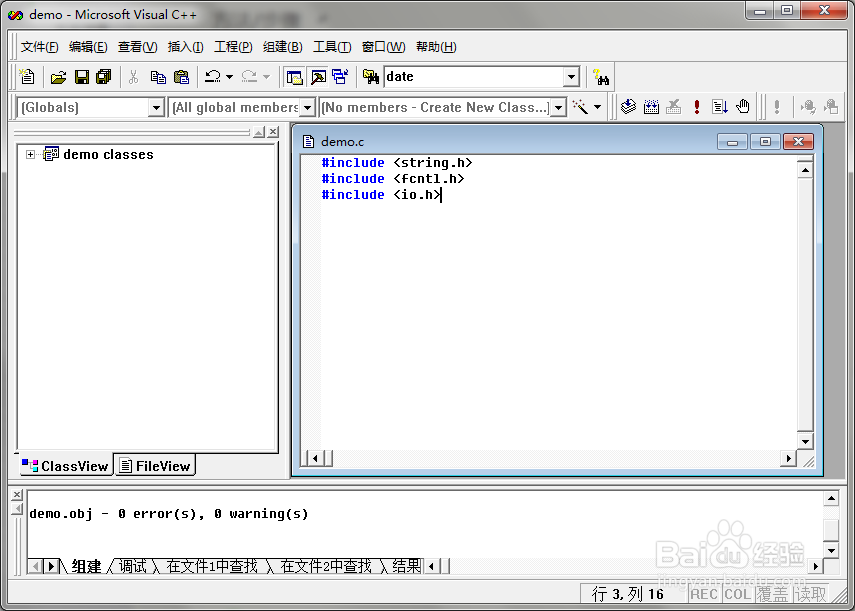
Task: Click the Cut scissors icon
Action: (134, 77)
